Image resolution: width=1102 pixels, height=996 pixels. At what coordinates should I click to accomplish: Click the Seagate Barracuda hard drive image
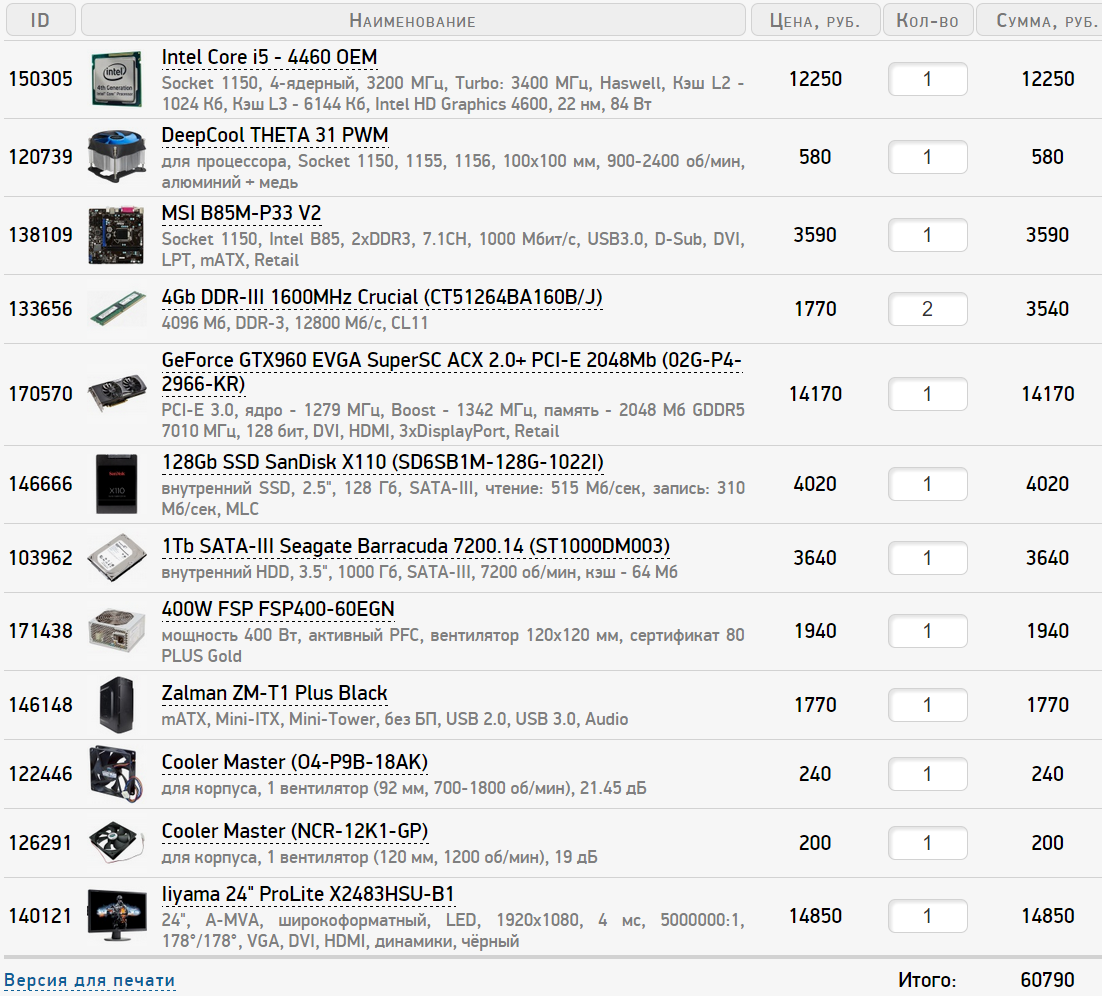click(x=117, y=557)
